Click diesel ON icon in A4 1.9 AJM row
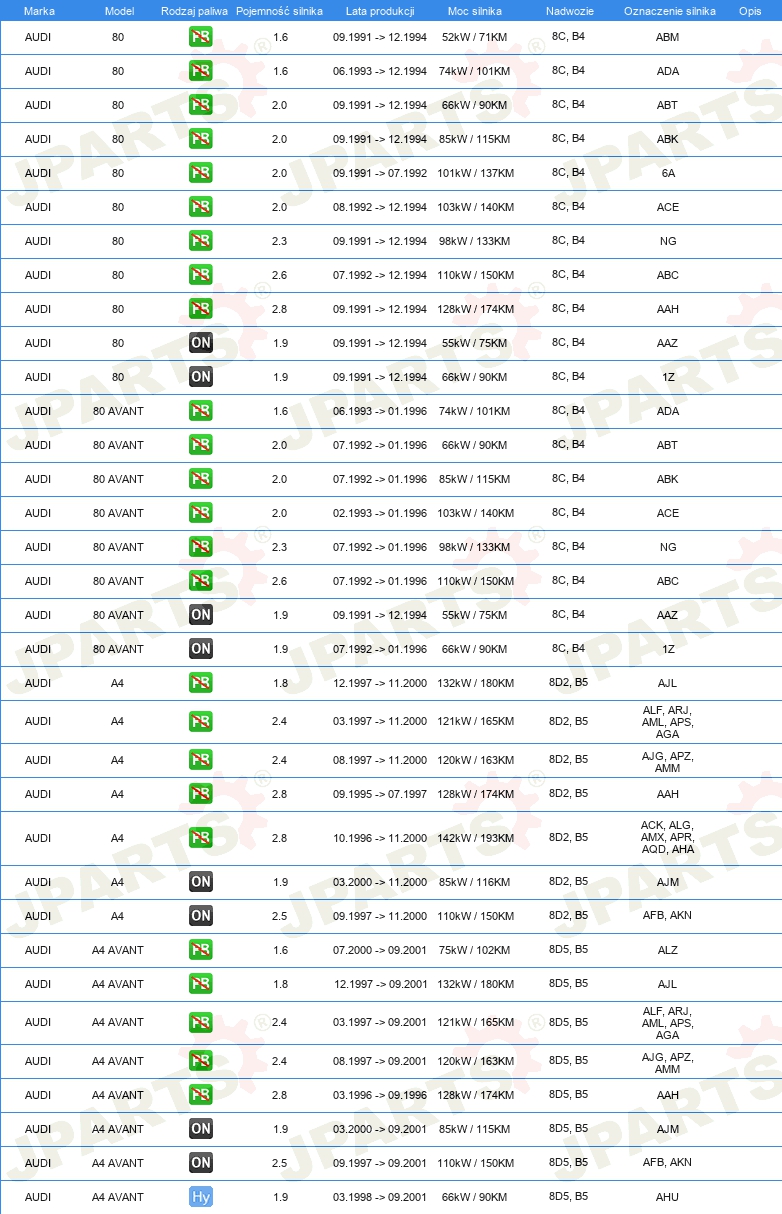Image resolution: width=782 pixels, height=1214 pixels. (x=200, y=882)
